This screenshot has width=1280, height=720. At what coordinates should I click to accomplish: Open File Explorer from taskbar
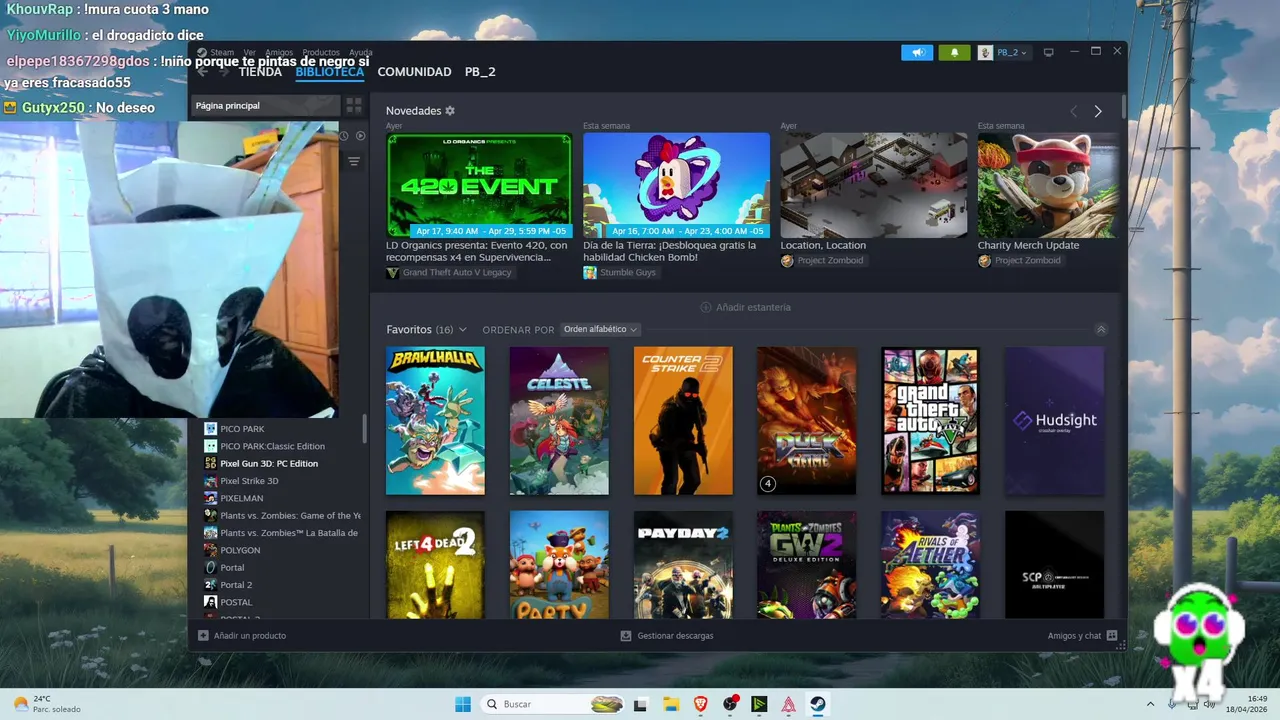[671, 704]
